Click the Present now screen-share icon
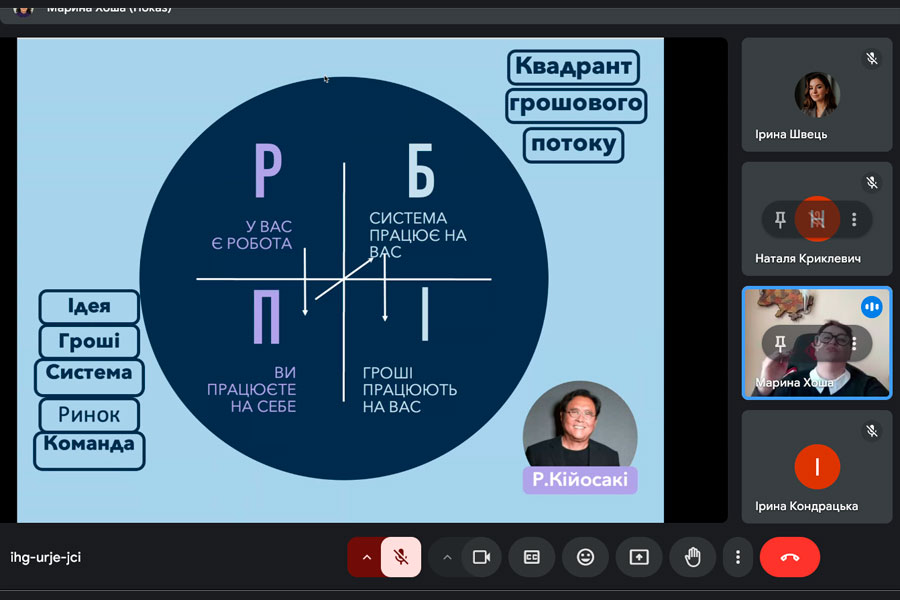Screen dimensions: 900x600 pos(639,557)
